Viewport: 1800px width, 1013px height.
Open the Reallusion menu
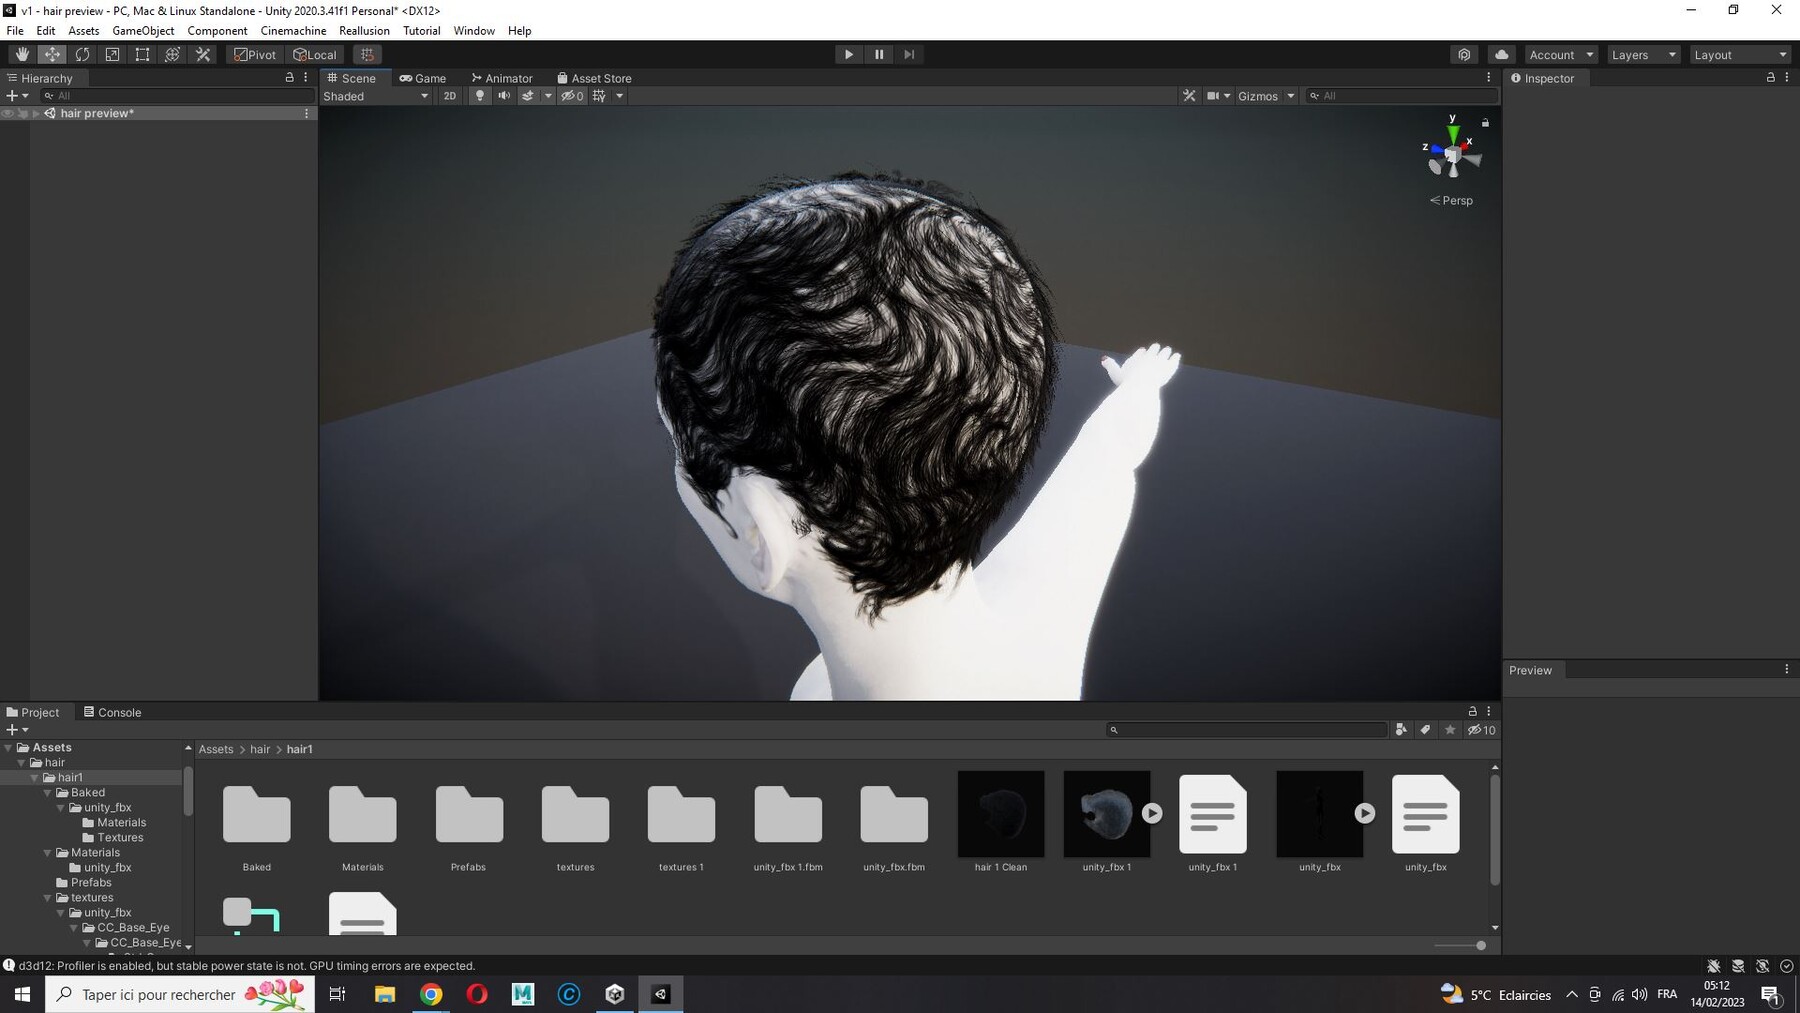(x=364, y=31)
